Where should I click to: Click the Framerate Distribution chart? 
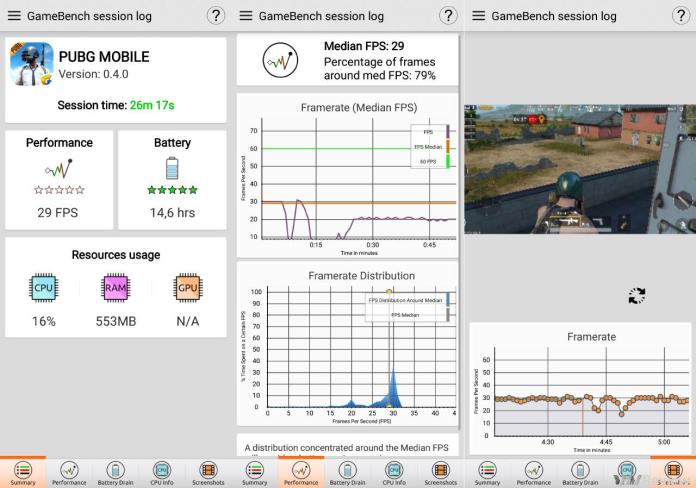pyautogui.click(x=348, y=344)
